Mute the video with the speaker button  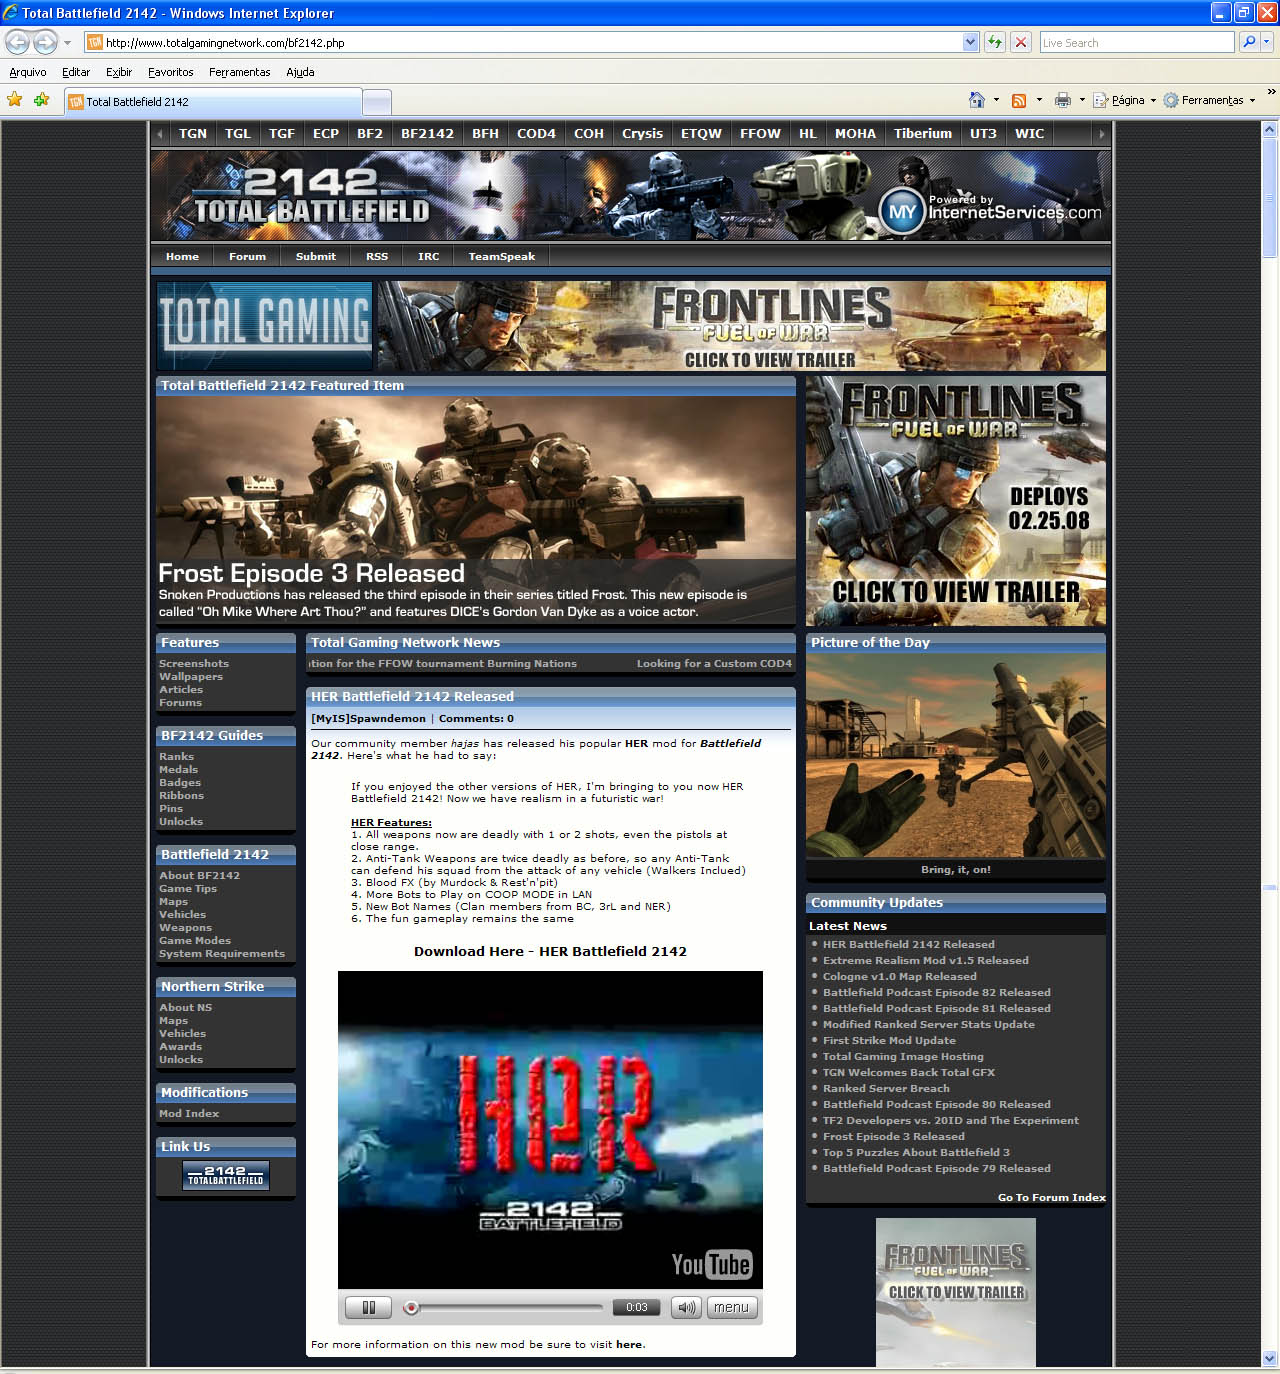click(x=685, y=1307)
